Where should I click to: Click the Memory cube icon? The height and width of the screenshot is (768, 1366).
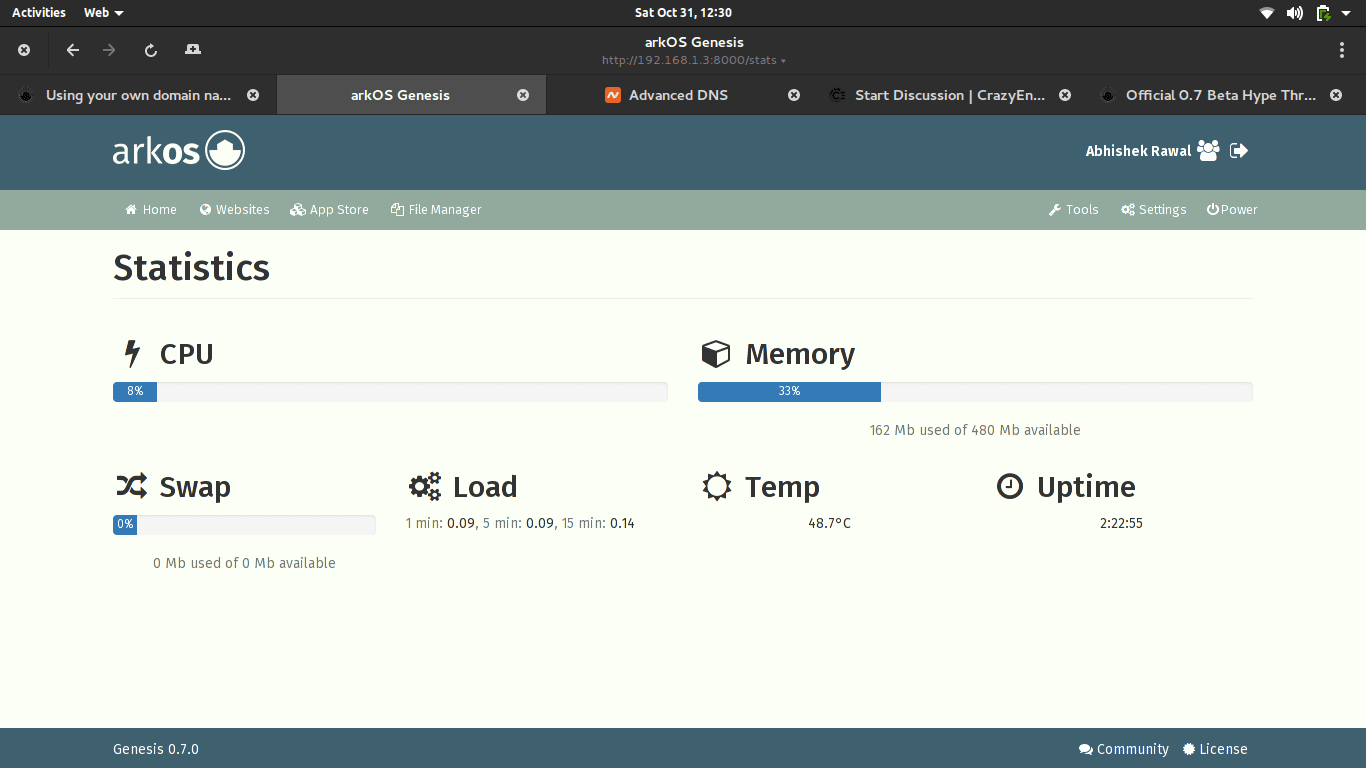715,354
